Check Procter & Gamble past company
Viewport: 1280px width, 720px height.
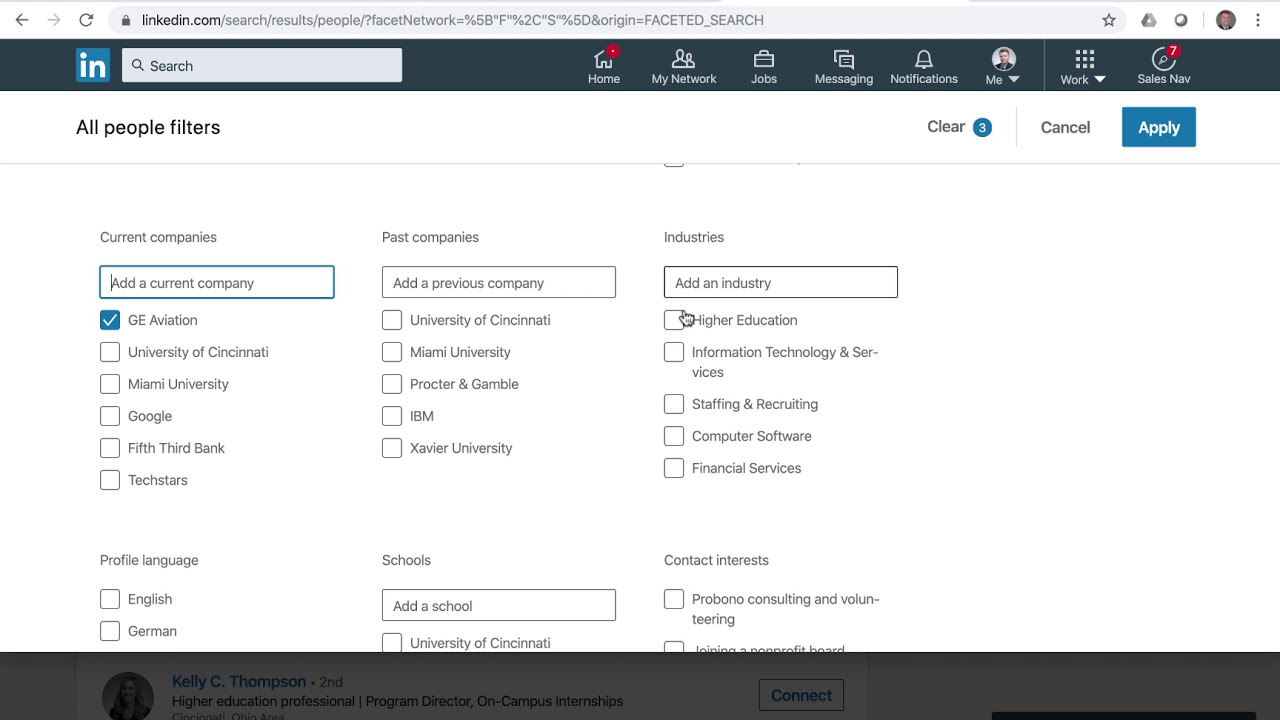pyautogui.click(x=392, y=384)
